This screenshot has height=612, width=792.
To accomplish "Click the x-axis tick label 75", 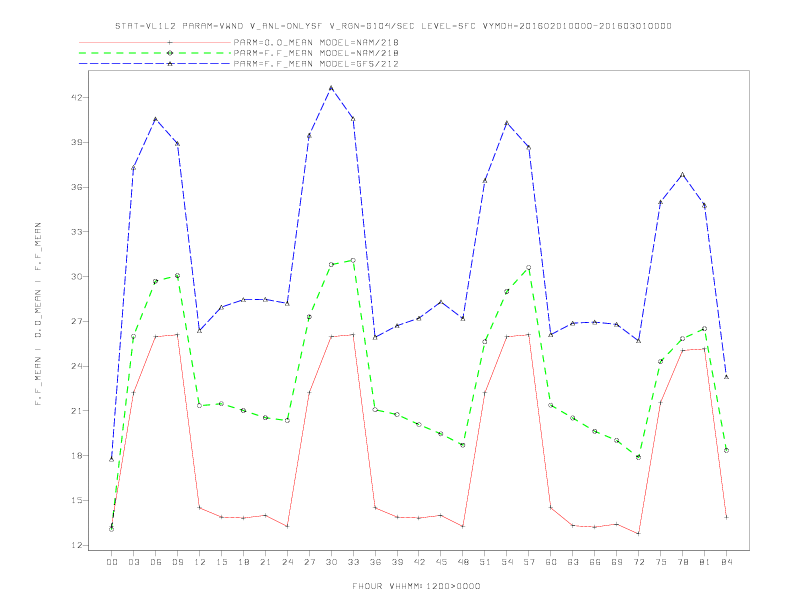I will pos(661,562).
